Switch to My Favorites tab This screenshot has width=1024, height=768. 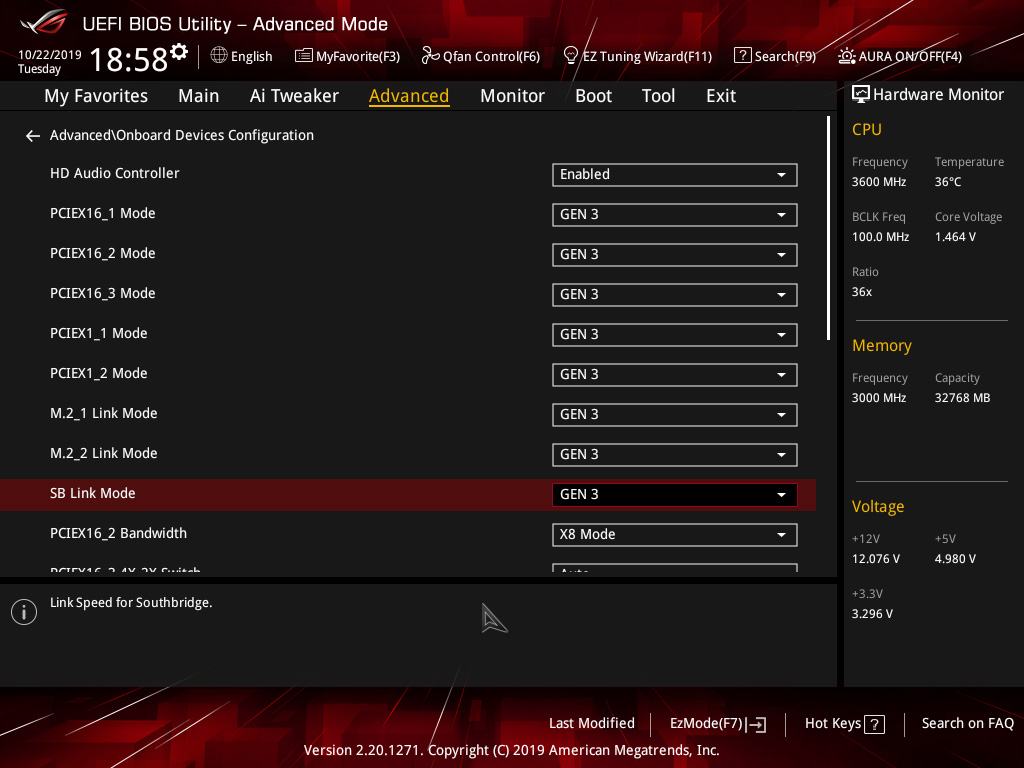click(96, 96)
